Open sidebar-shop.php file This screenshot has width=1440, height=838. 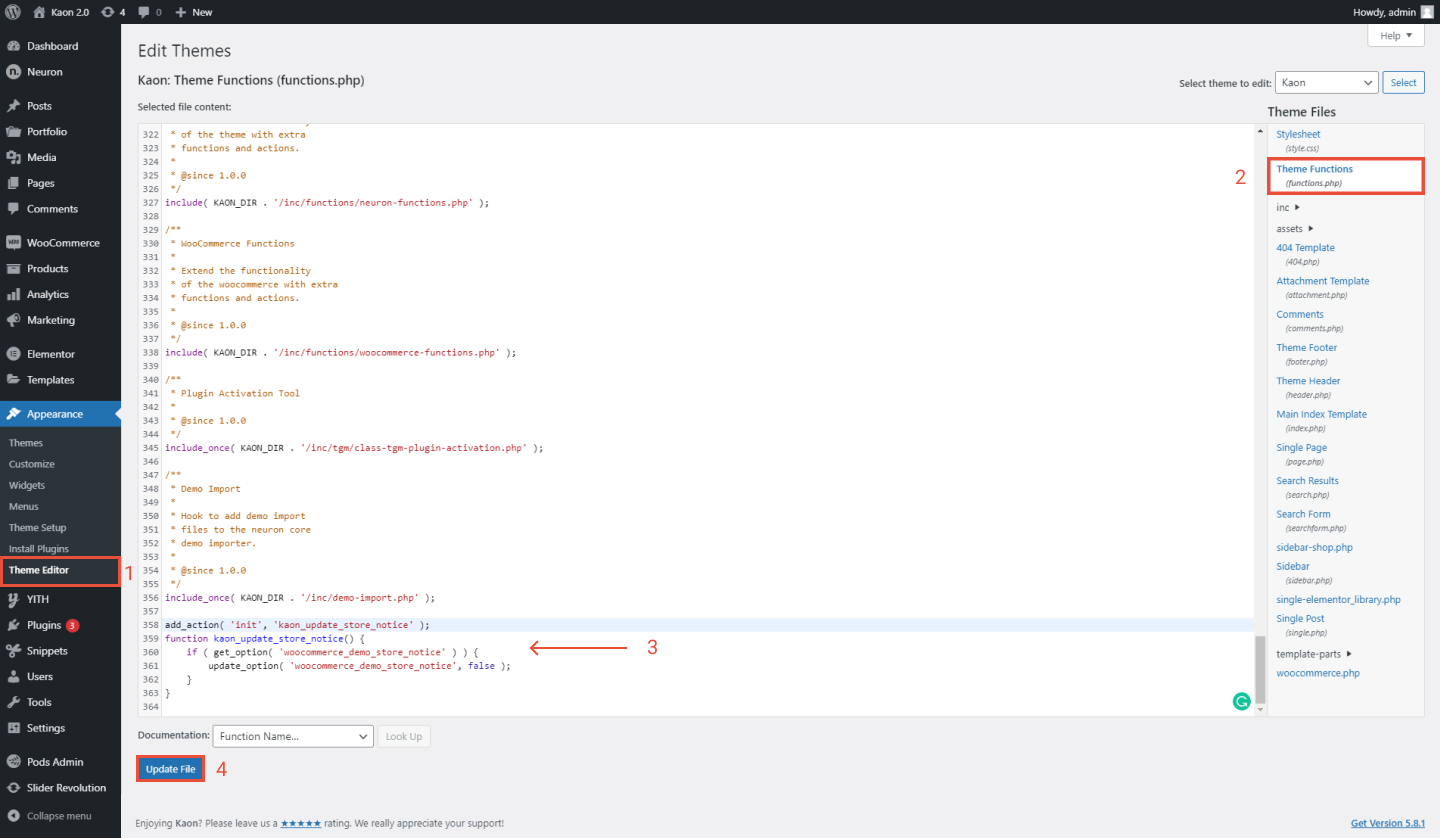point(1314,548)
